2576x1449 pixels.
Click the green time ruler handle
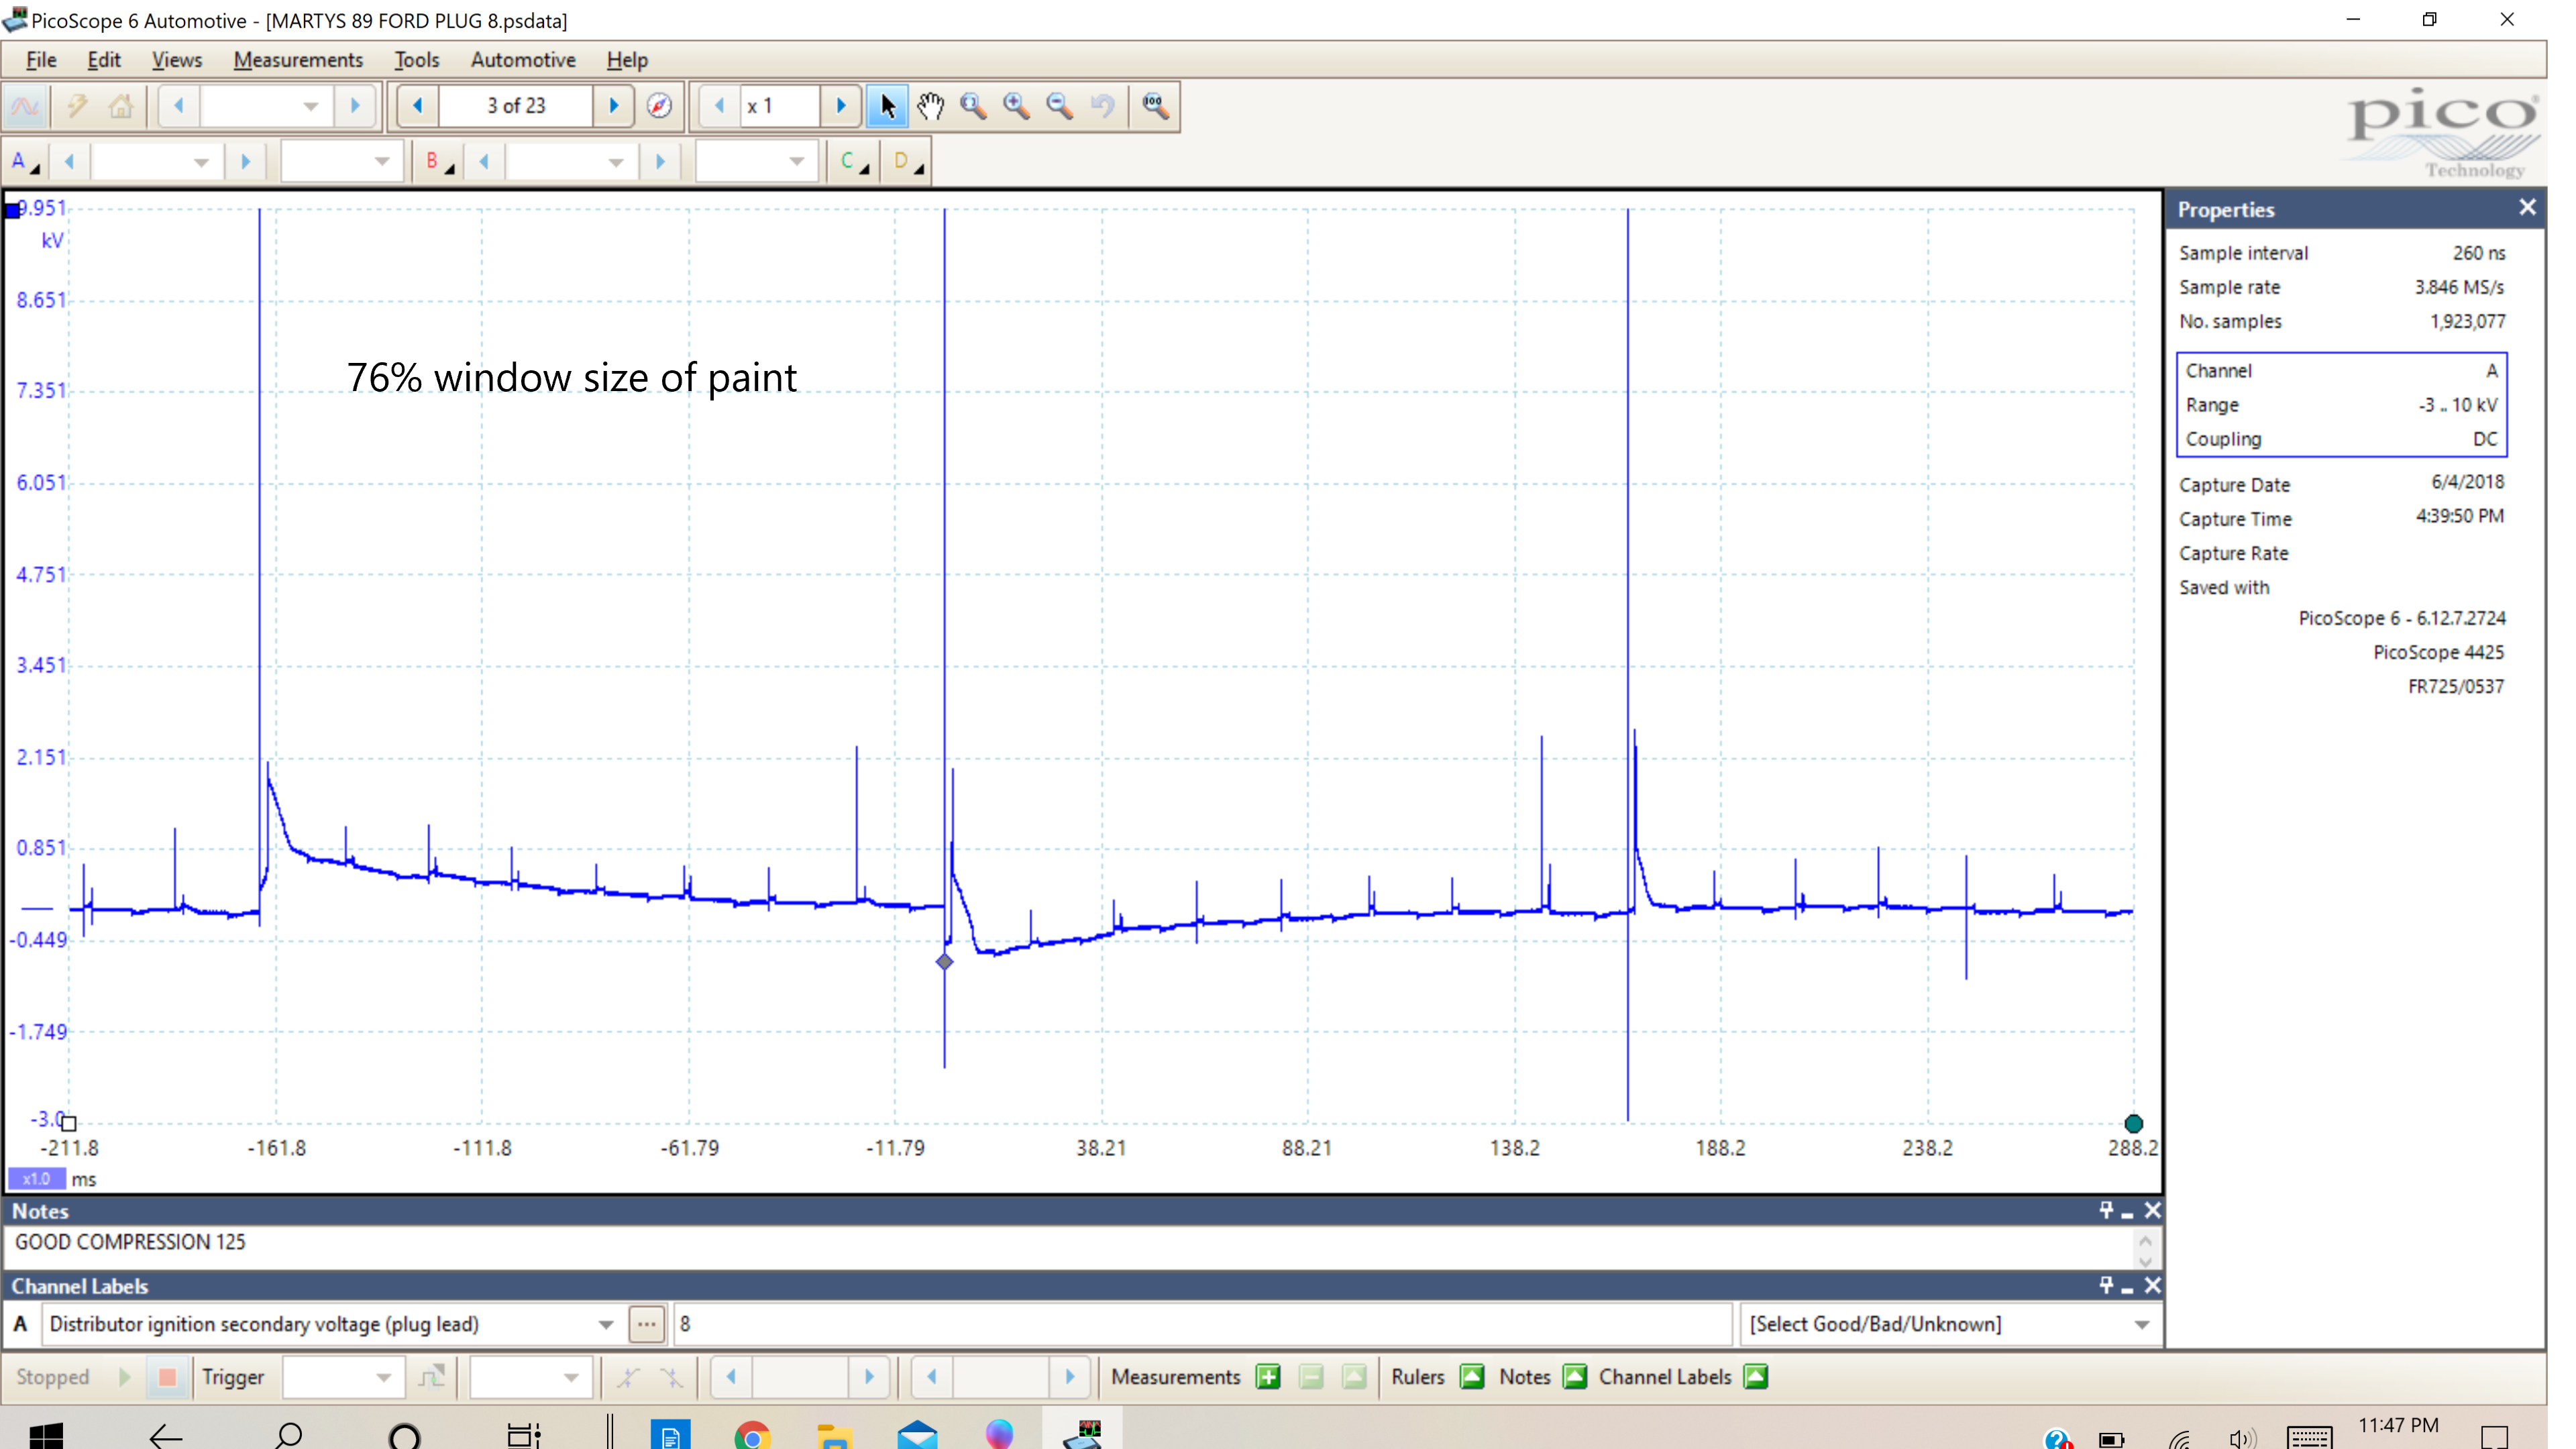pyautogui.click(x=2133, y=1124)
